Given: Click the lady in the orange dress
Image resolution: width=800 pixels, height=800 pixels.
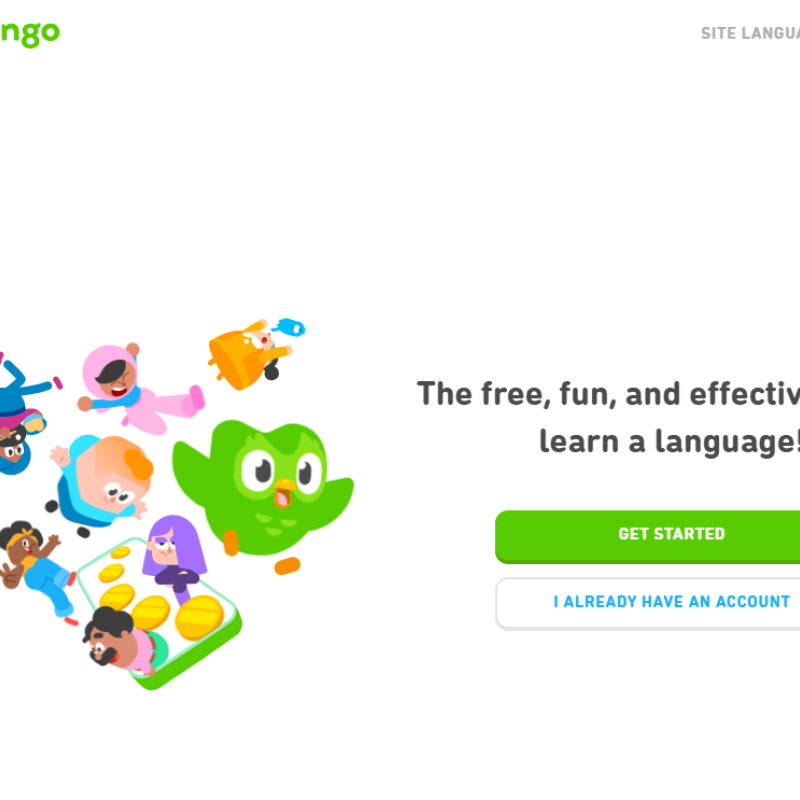Looking at the screenshot, I should pyautogui.click(x=249, y=354).
